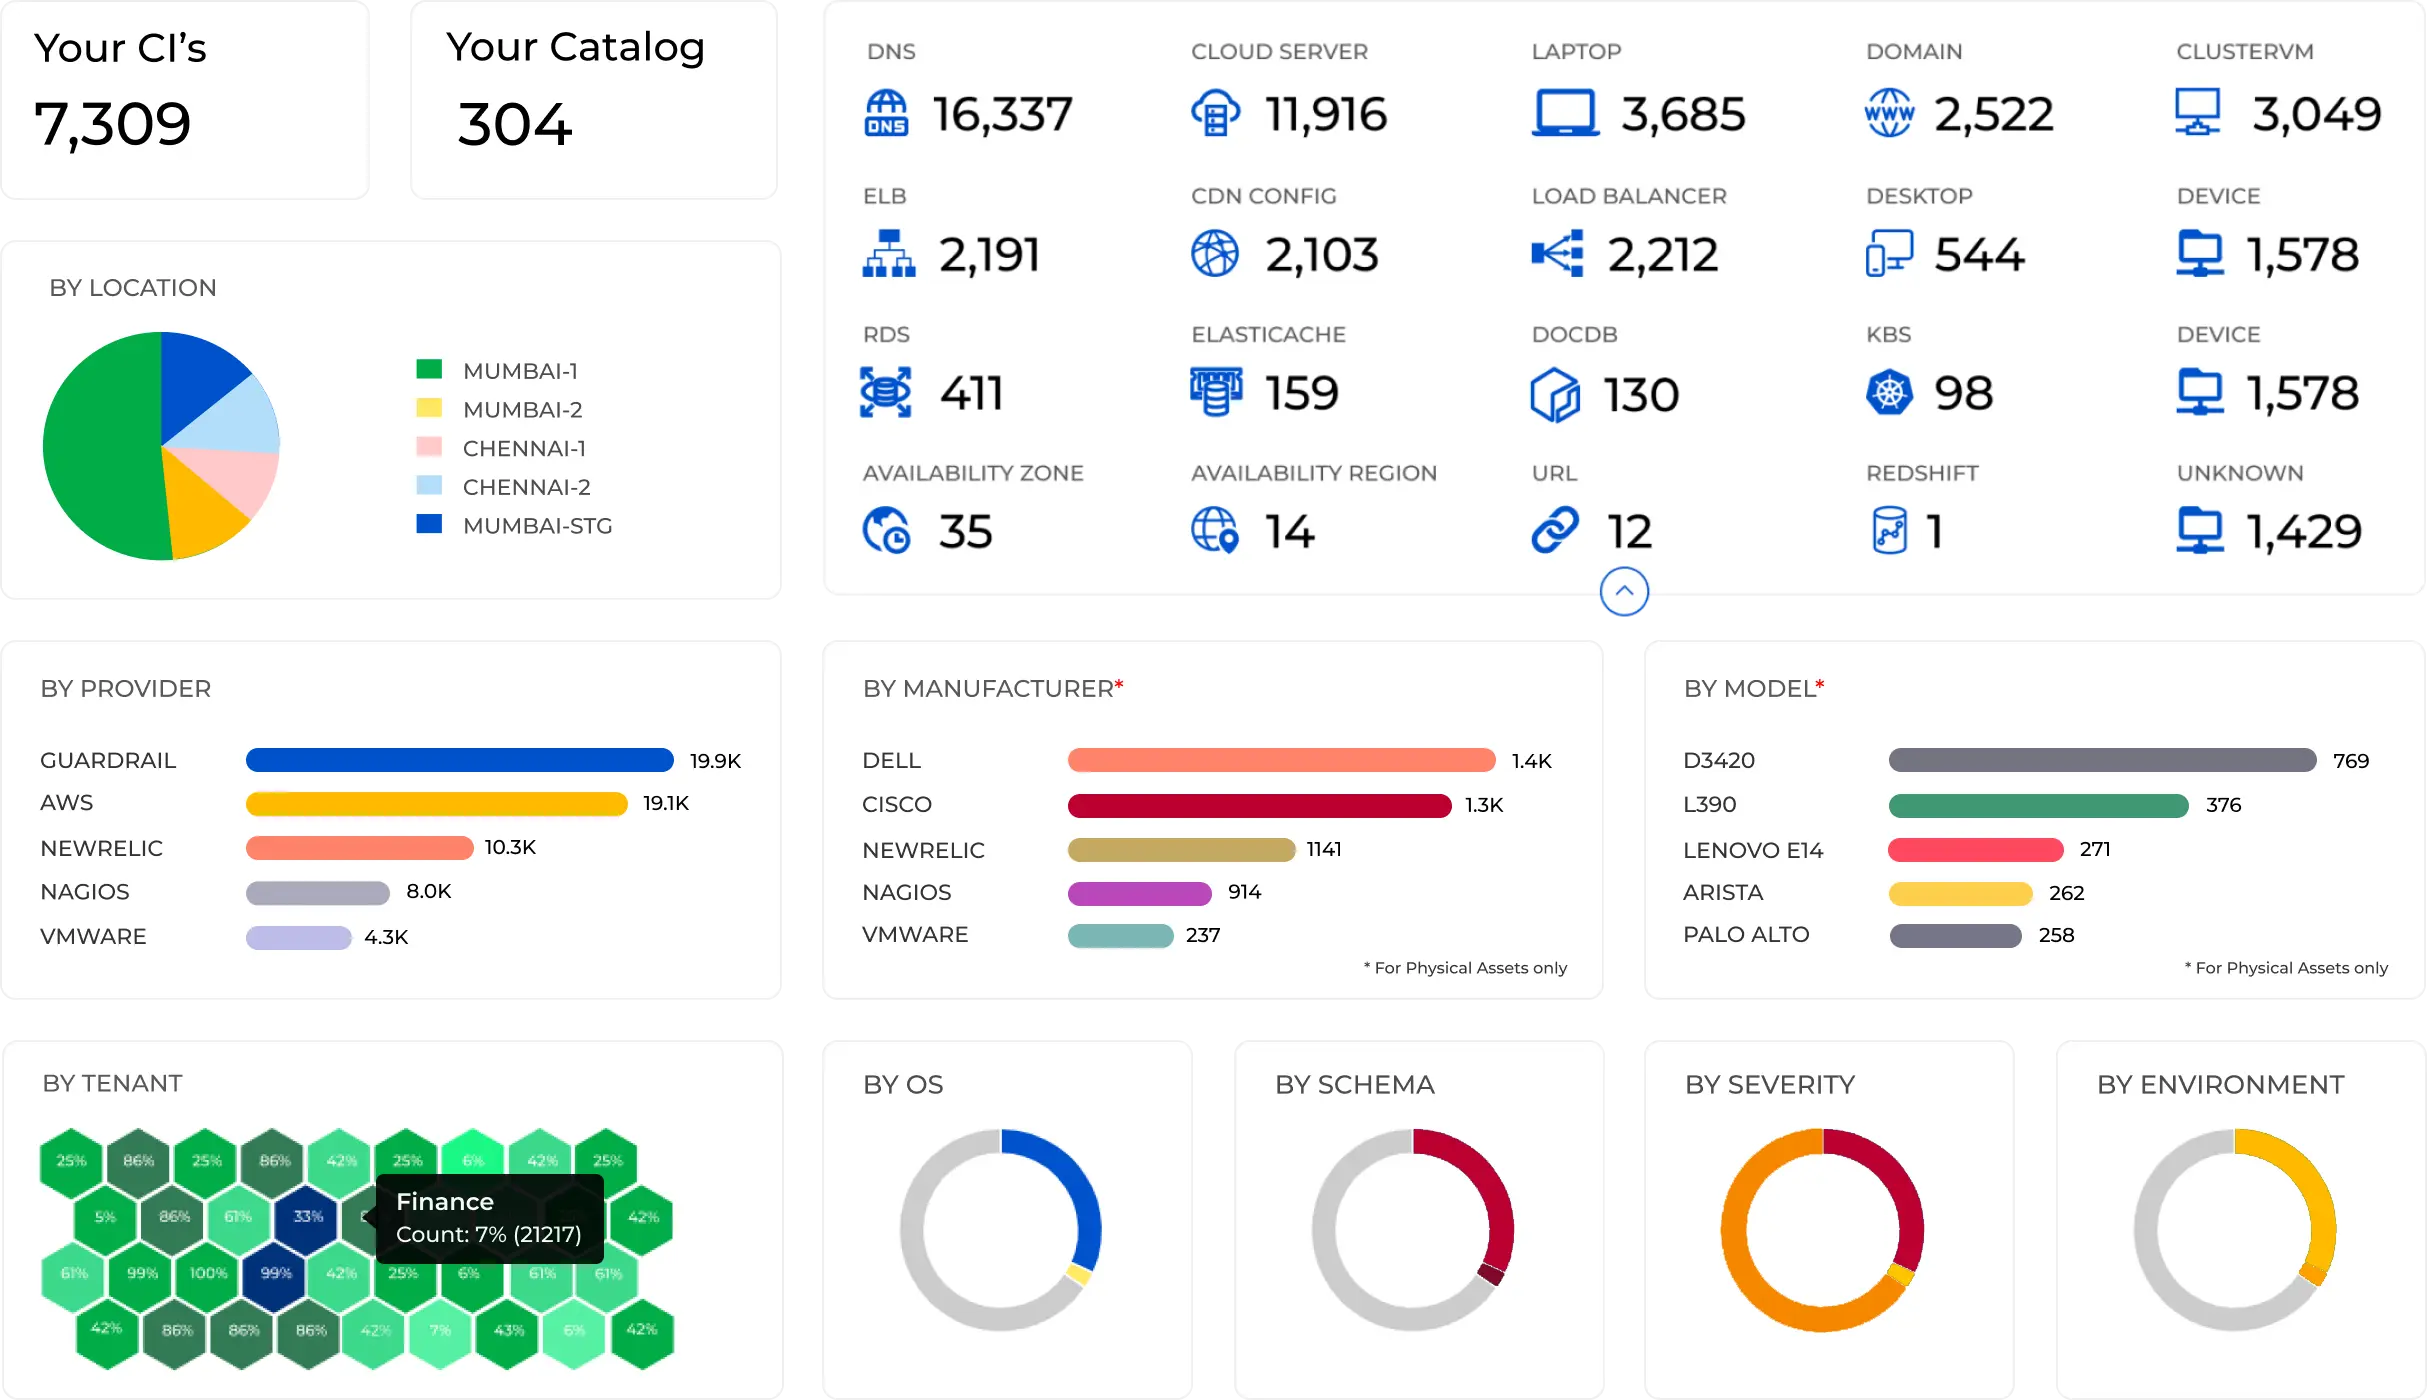Click the LENOVO E14 model bar

tap(1976, 849)
